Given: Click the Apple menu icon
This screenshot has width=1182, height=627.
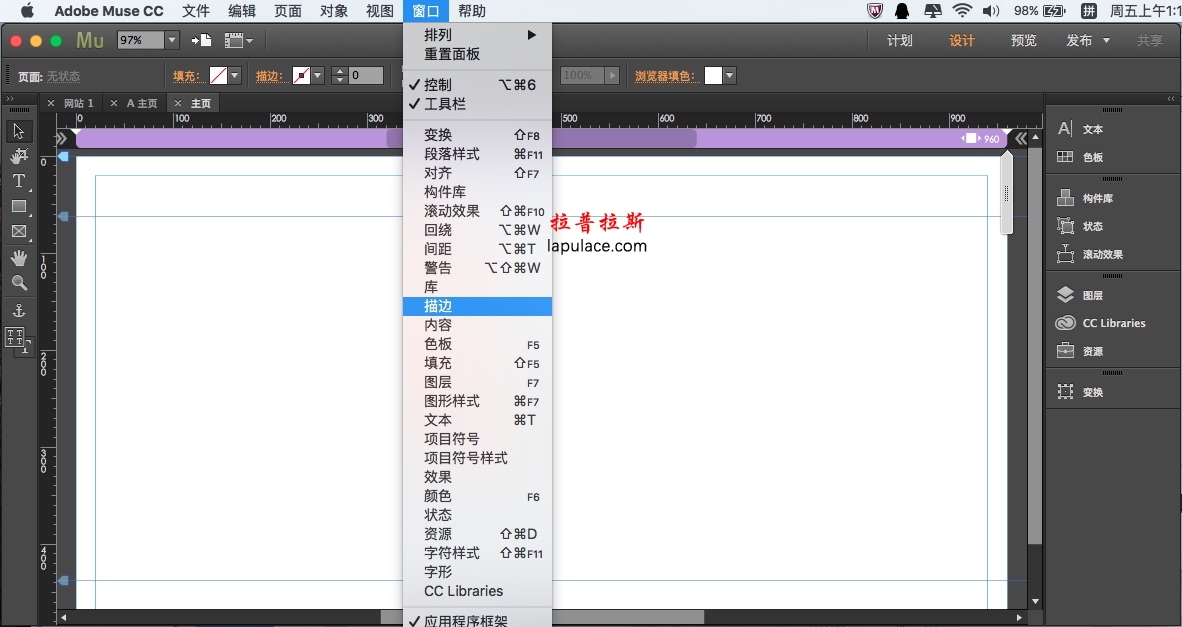Looking at the screenshot, I should 27,11.
